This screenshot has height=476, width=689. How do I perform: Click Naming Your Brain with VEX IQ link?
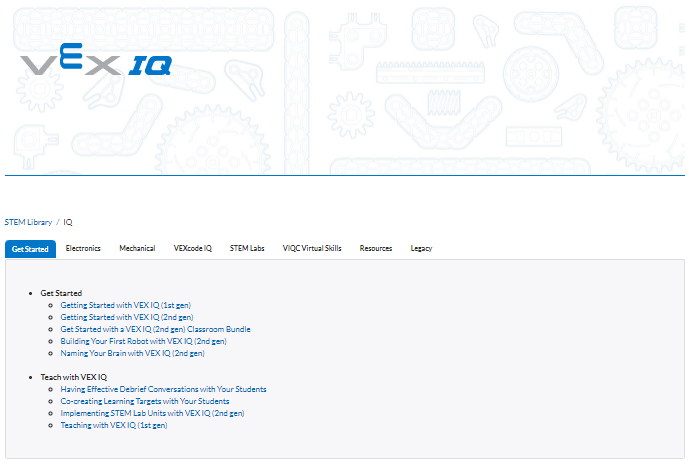coord(132,353)
